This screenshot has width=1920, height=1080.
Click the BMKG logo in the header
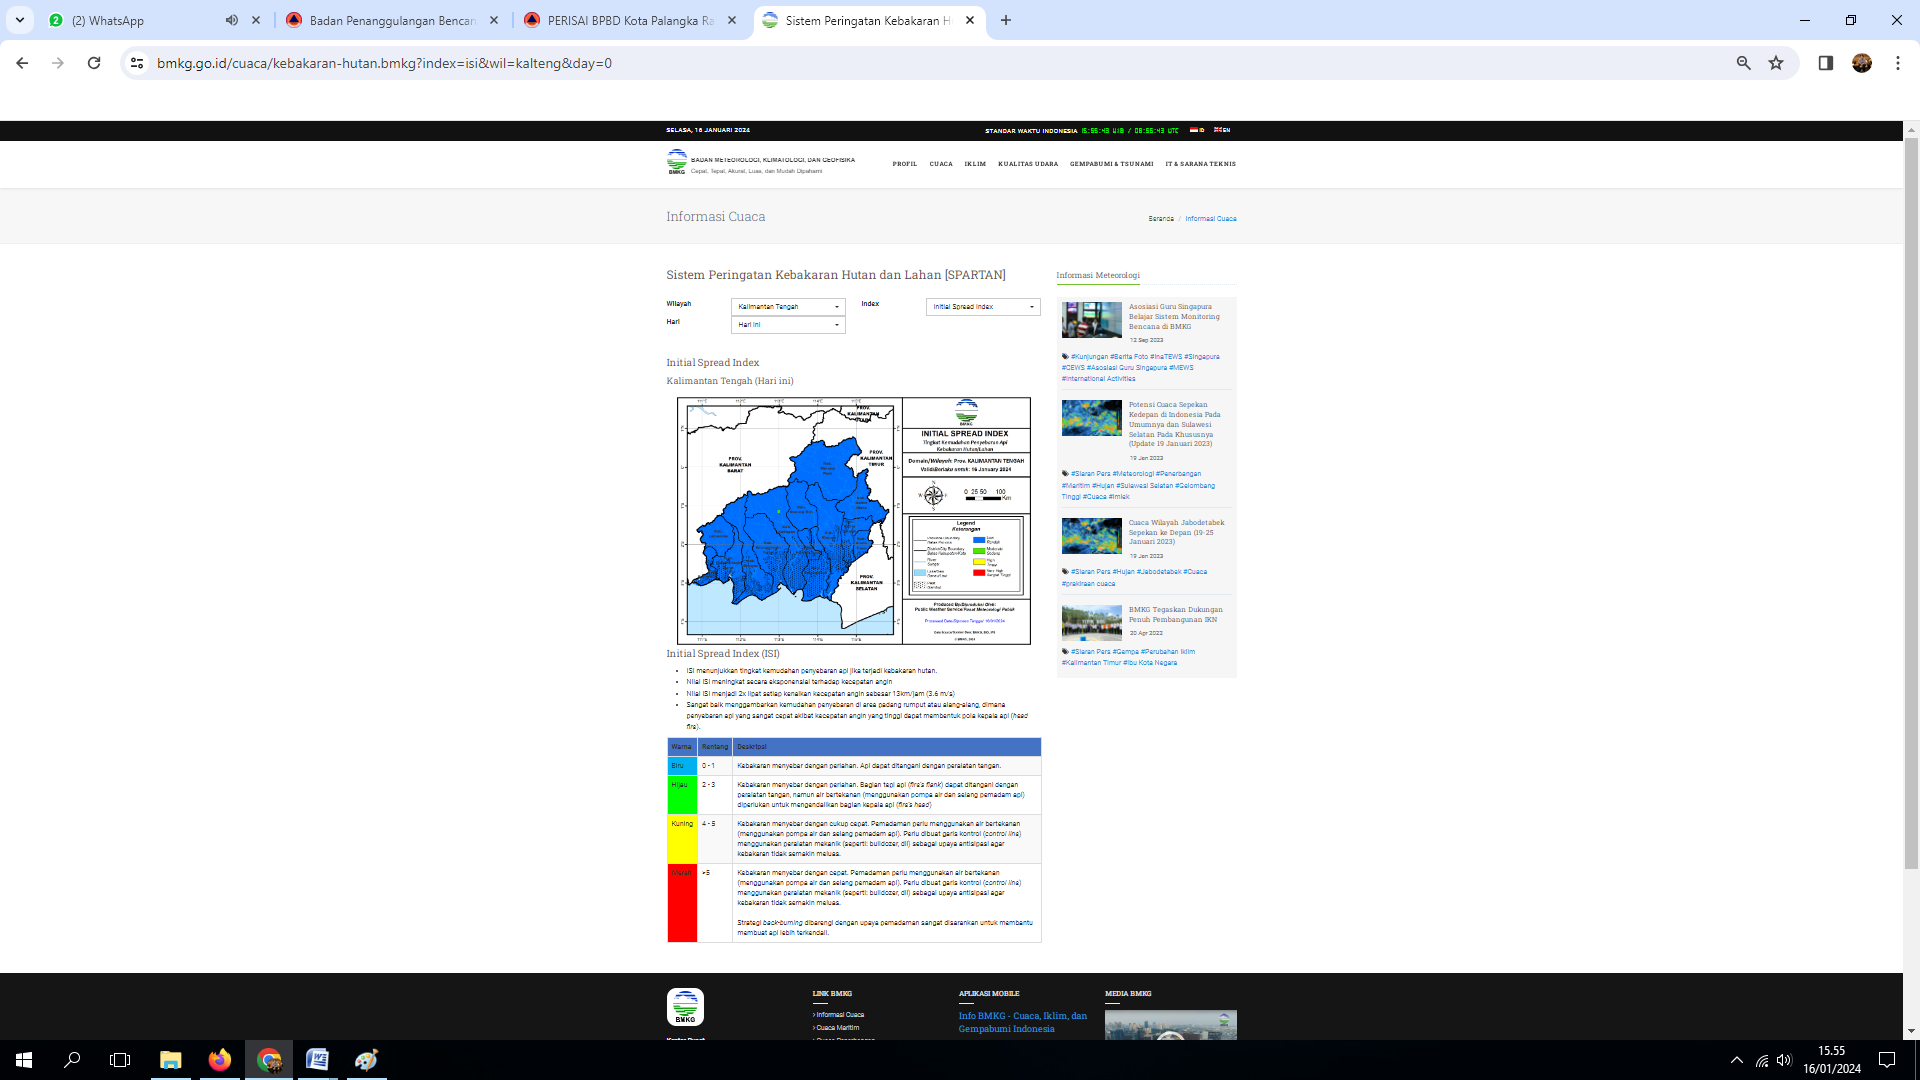(677, 162)
